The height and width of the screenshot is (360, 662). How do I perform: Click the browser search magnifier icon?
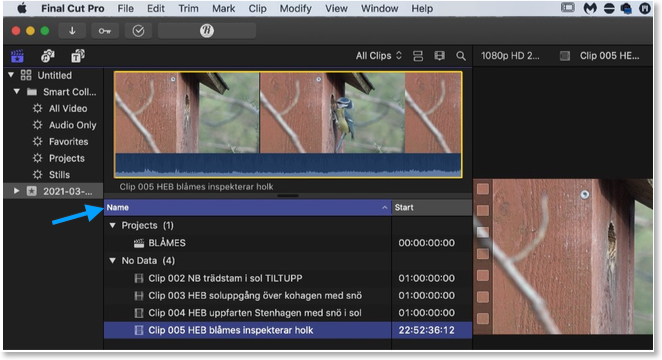[461, 56]
